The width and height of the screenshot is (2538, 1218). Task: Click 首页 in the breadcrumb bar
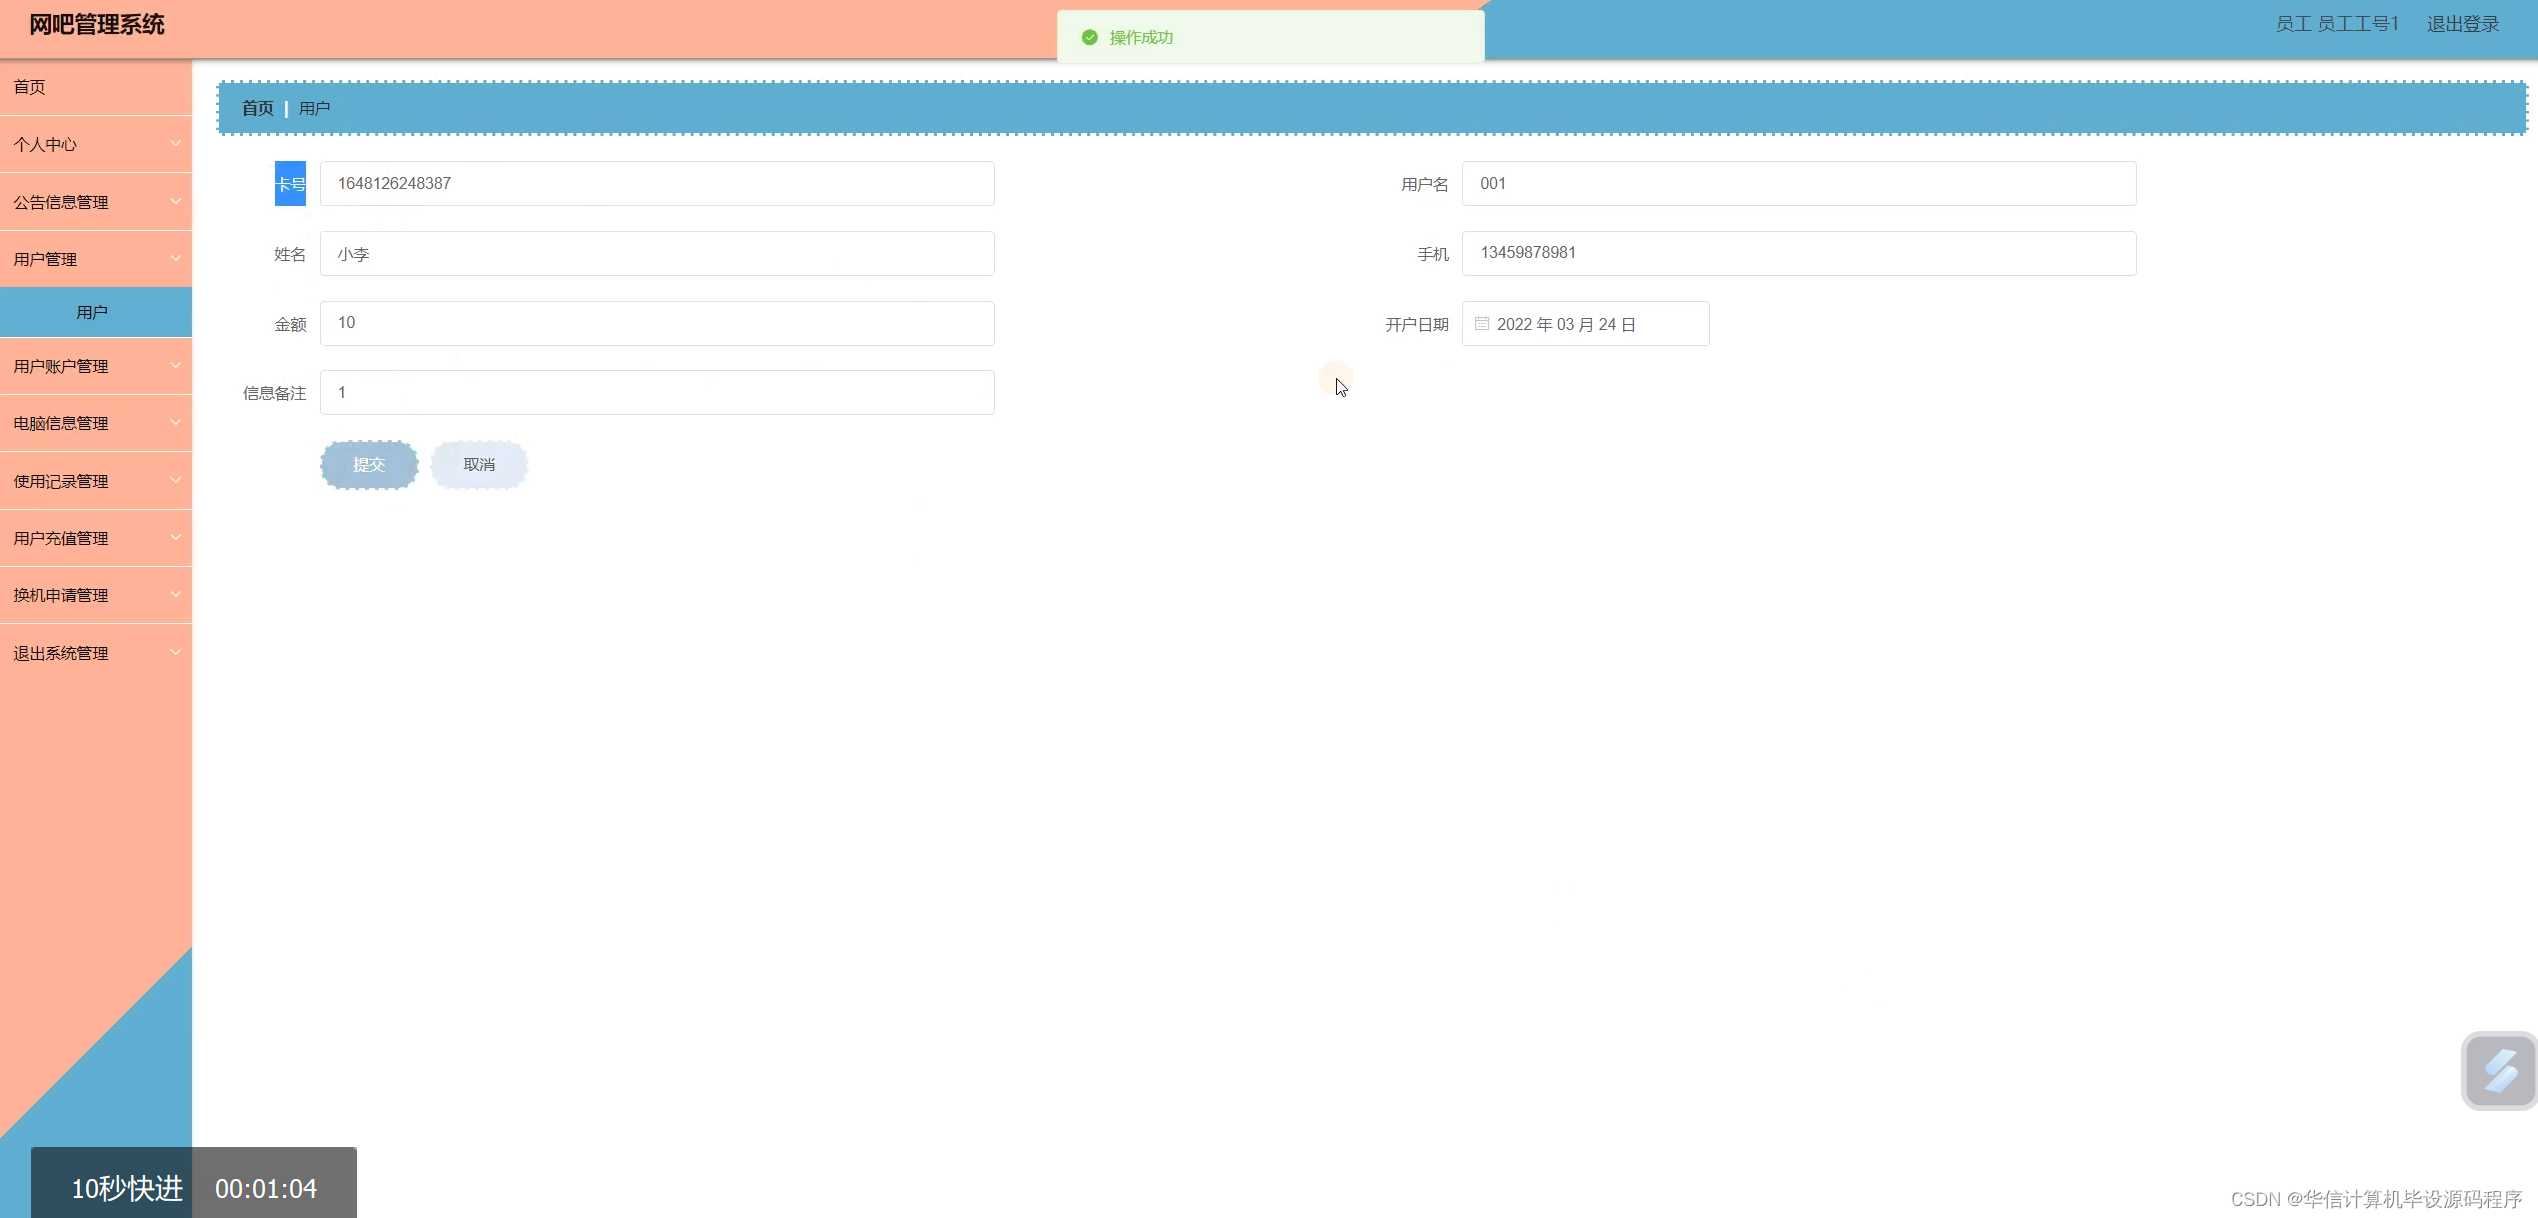point(257,108)
